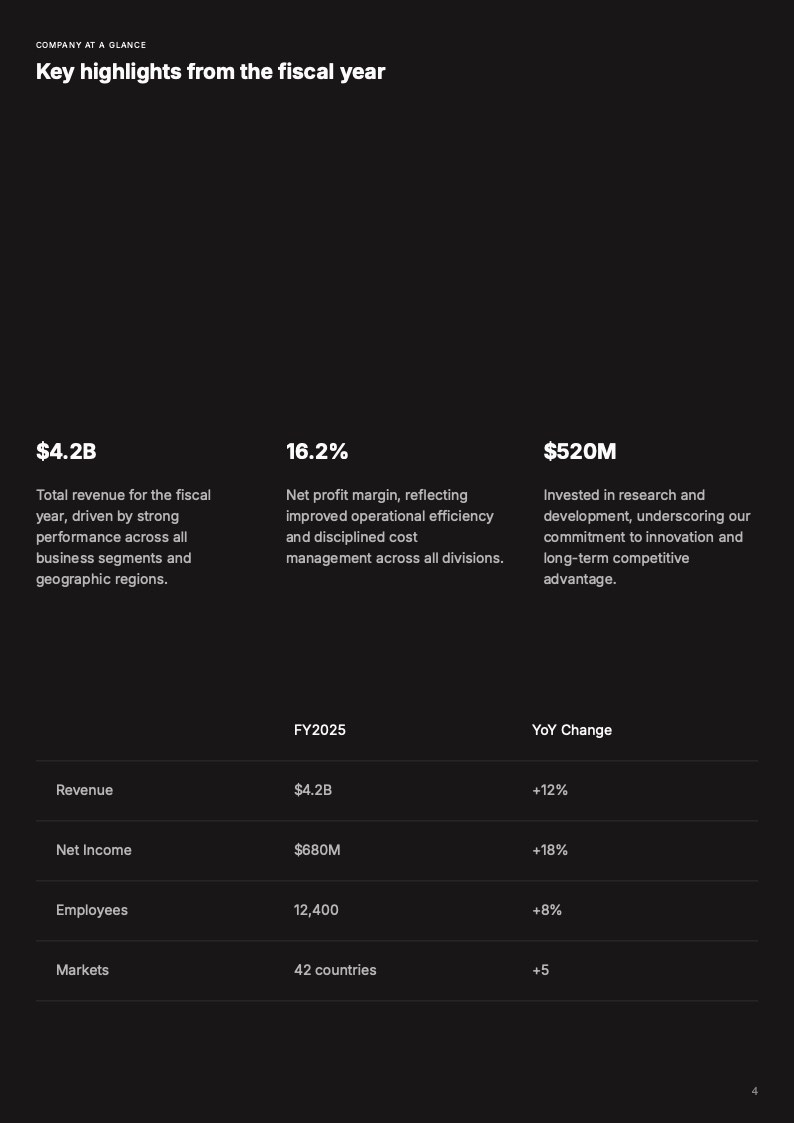Click the page number 4 in footer
Image resolution: width=794 pixels, height=1123 pixels.
[x=755, y=1091]
